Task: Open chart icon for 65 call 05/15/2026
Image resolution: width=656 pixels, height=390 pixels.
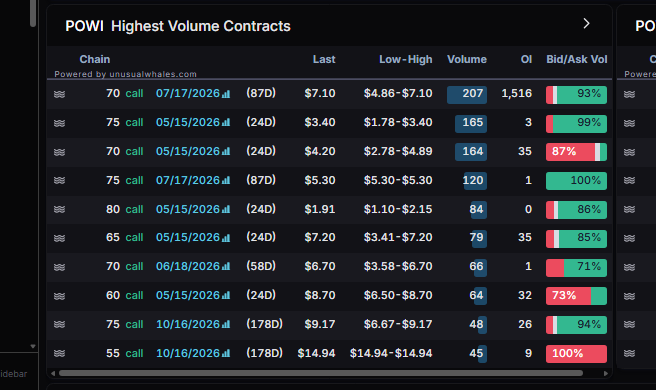Action: click(226, 238)
